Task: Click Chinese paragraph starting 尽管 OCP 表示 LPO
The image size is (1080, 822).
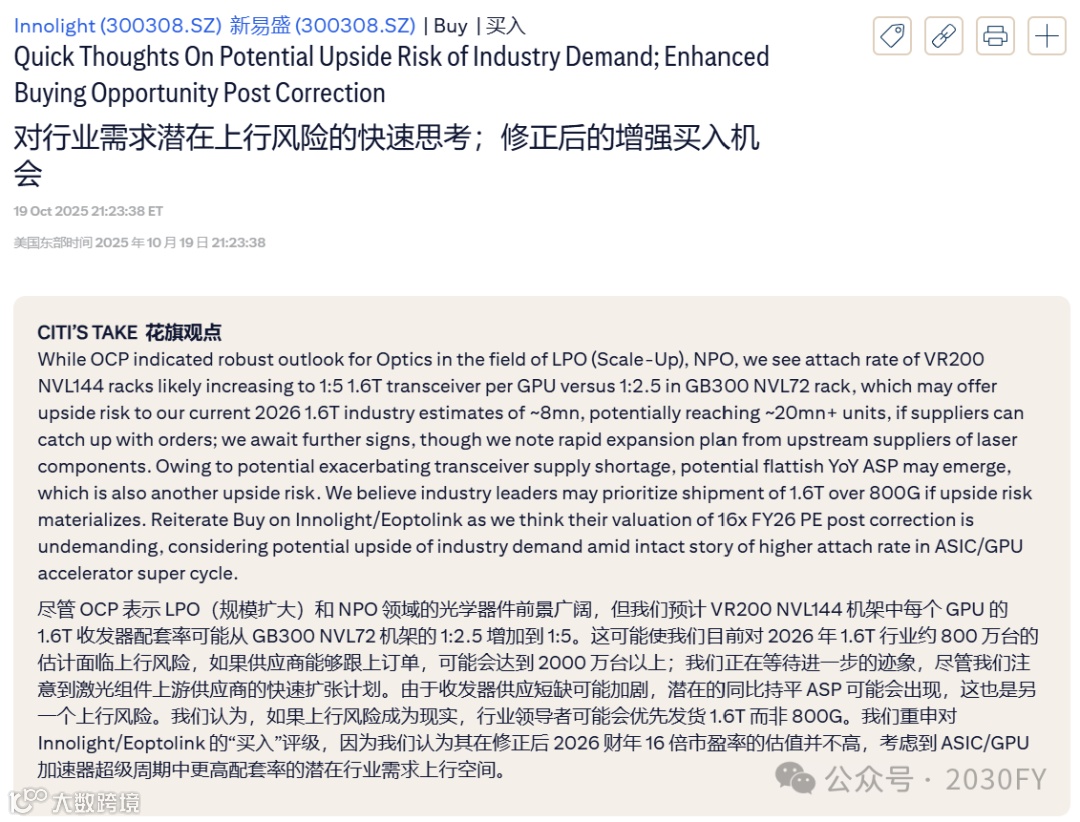Action: click(537, 689)
